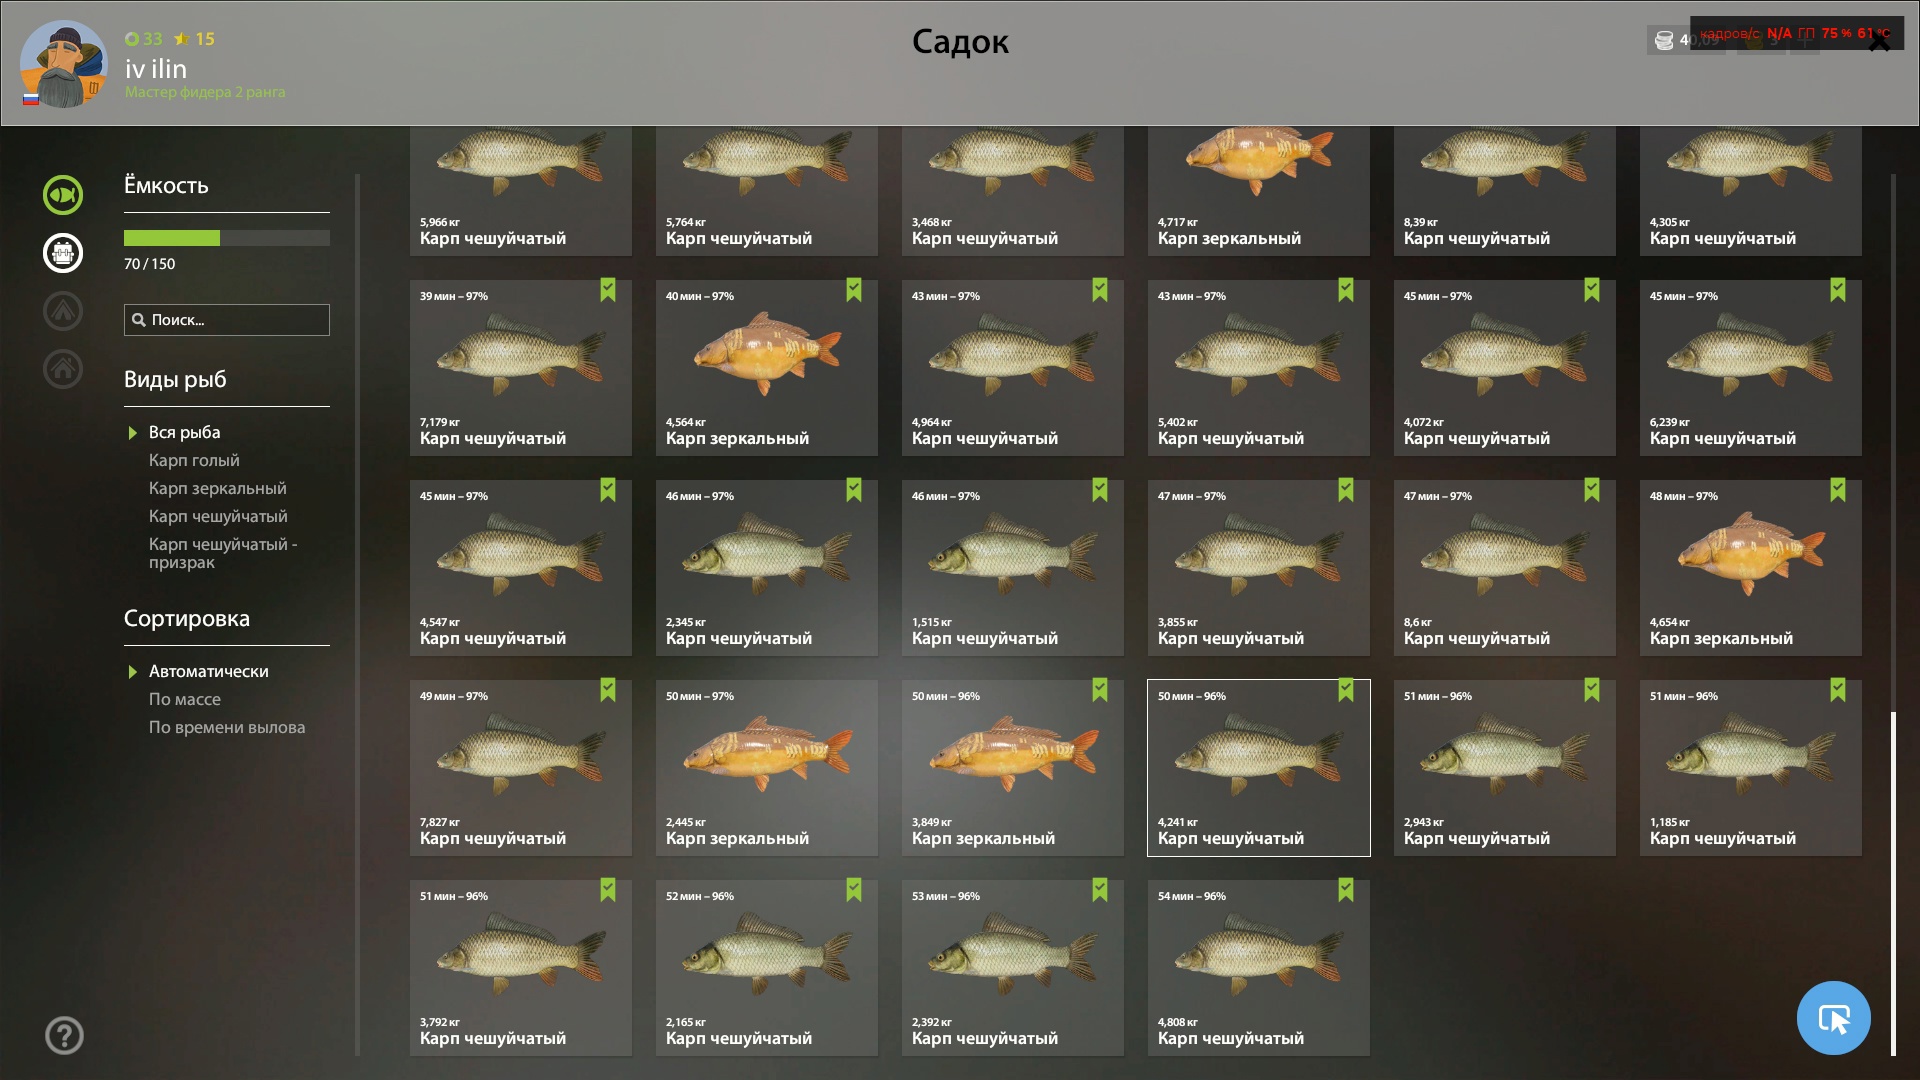This screenshot has height=1080, width=1920.
Task: Sort by По времени вылова
Action: 227,727
